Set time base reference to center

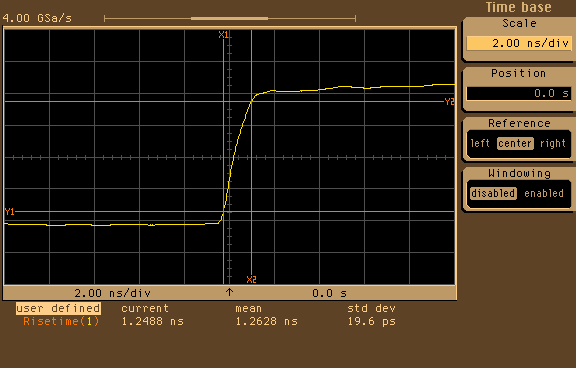pos(515,143)
